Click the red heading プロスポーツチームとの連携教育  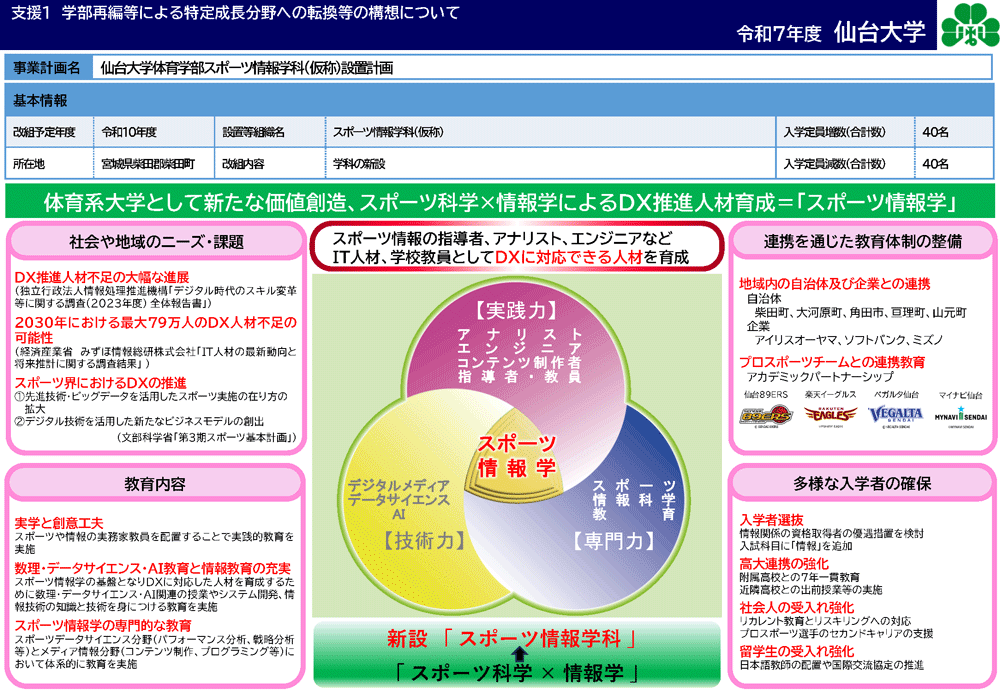click(x=831, y=362)
